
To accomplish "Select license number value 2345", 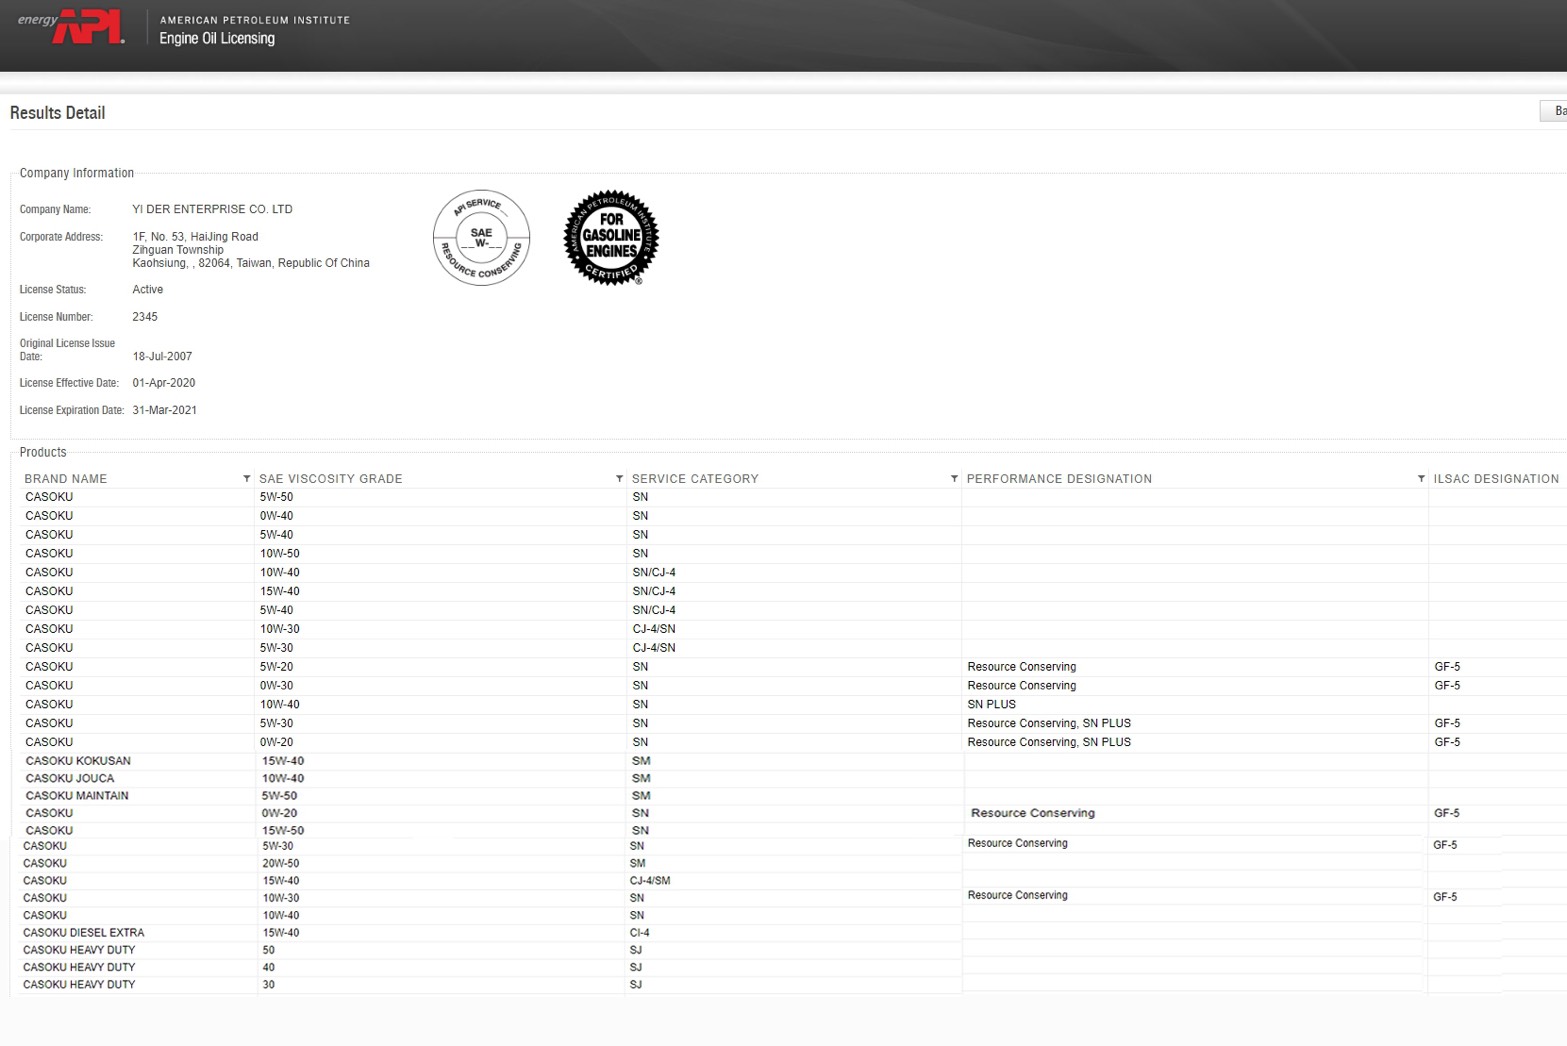I will tap(145, 316).
